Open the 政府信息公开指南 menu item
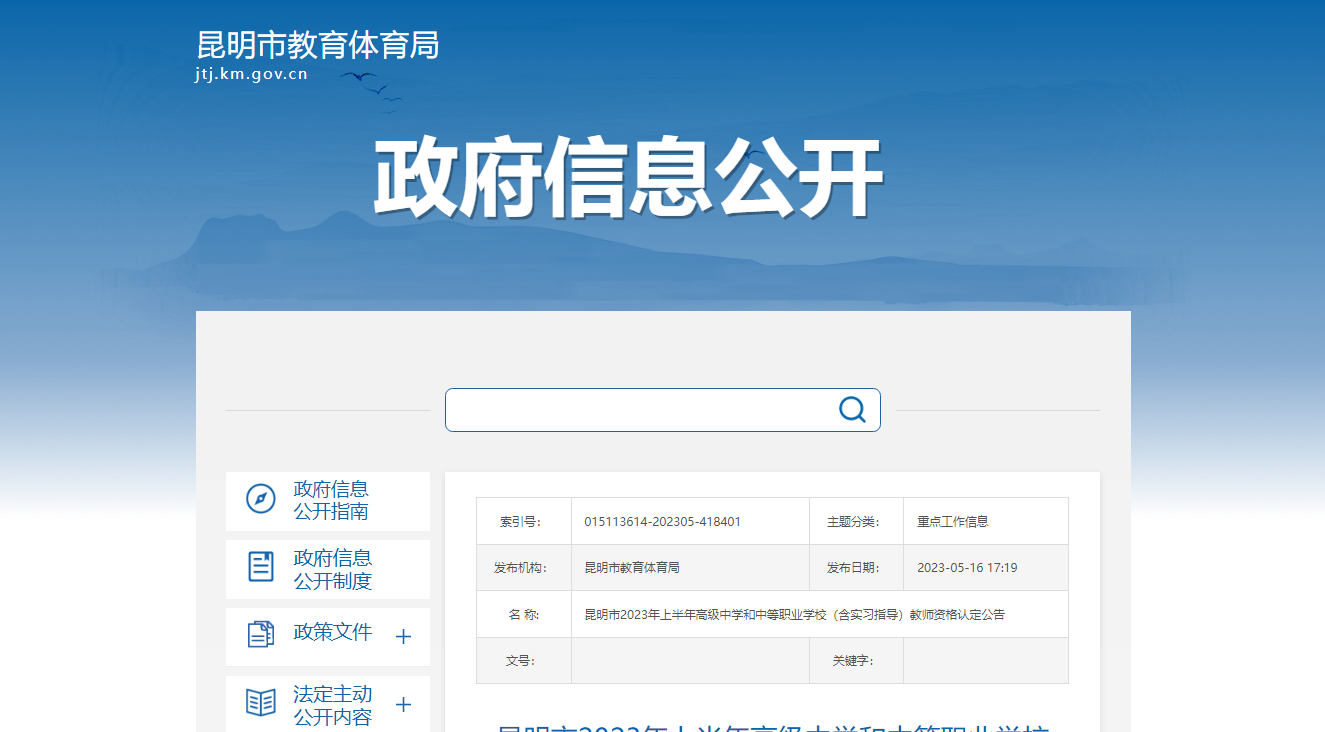1325x732 pixels. point(331,500)
